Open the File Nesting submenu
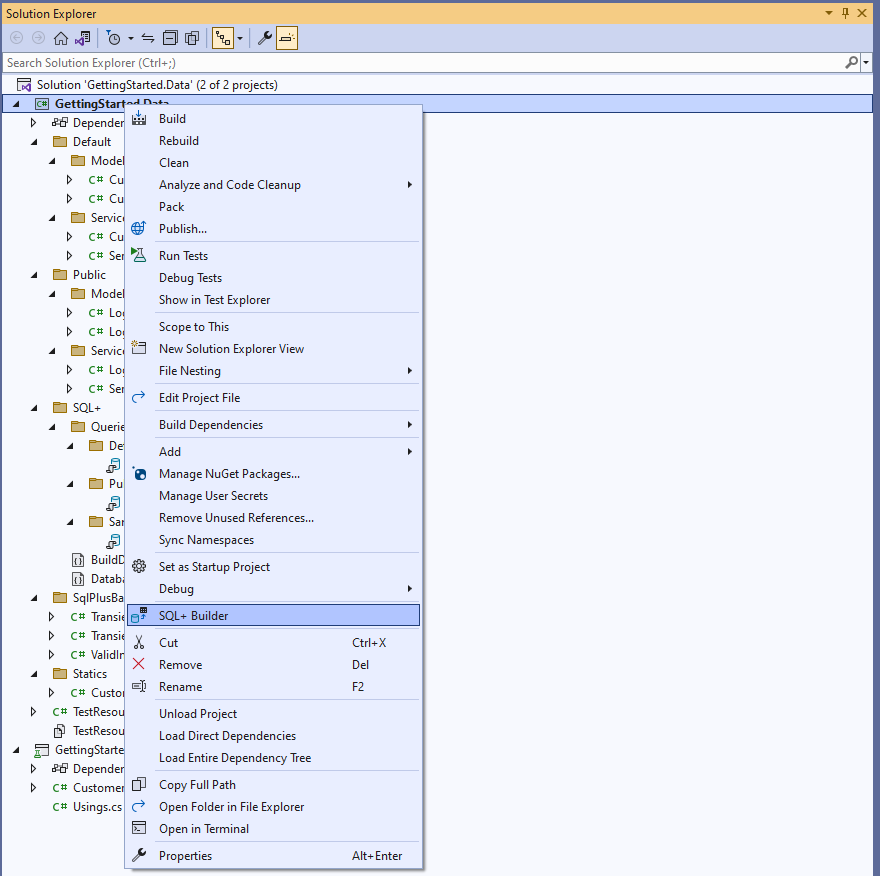This screenshot has height=876, width=880. tap(273, 371)
